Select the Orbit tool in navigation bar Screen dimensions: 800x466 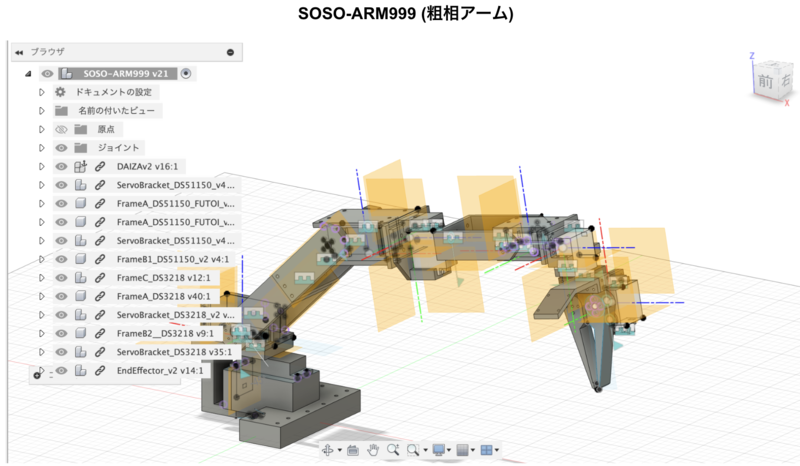[x=328, y=450]
